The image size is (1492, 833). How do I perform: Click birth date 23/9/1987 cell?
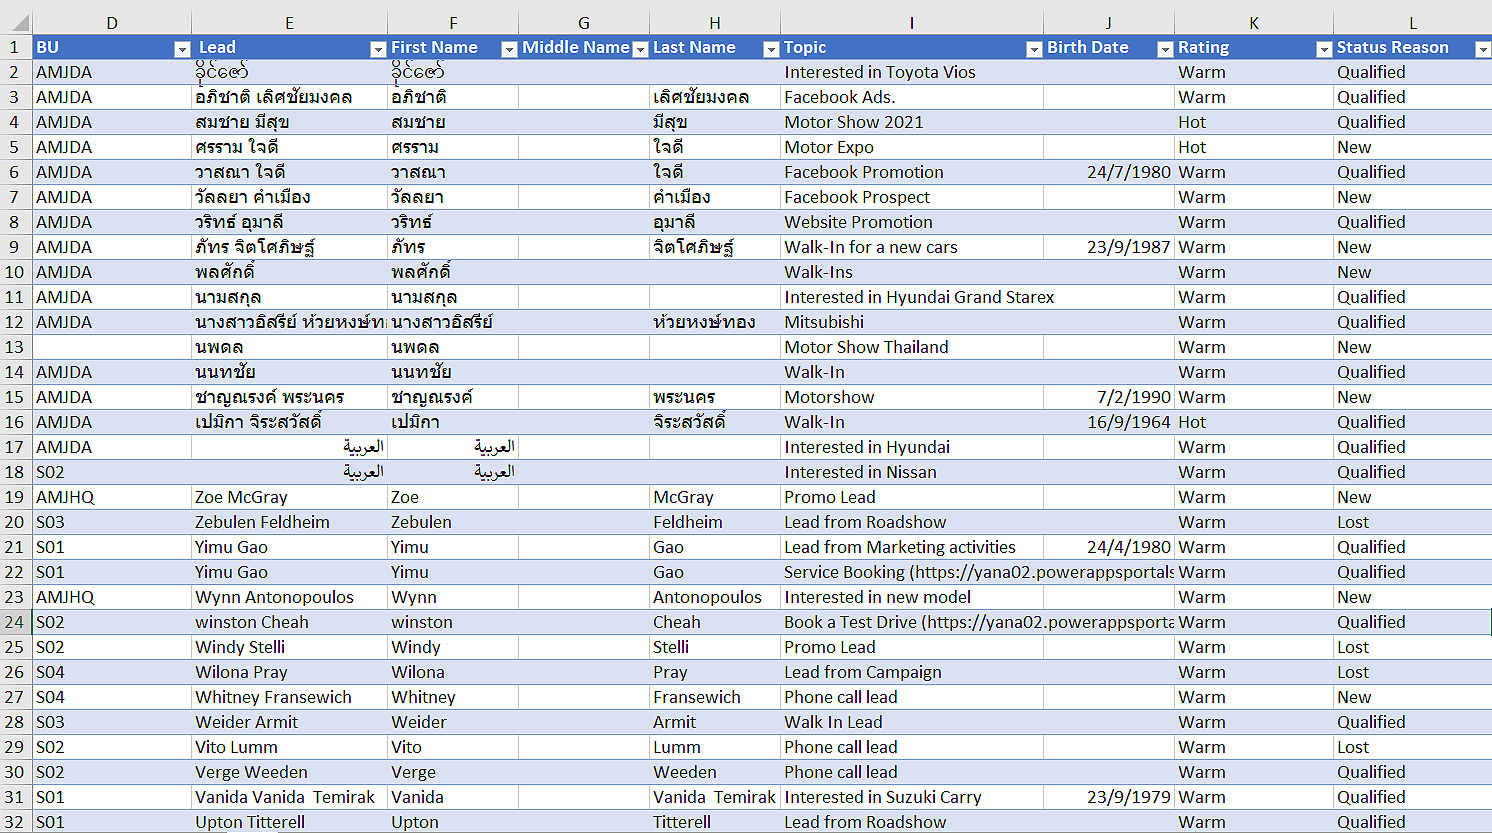pos(1109,247)
